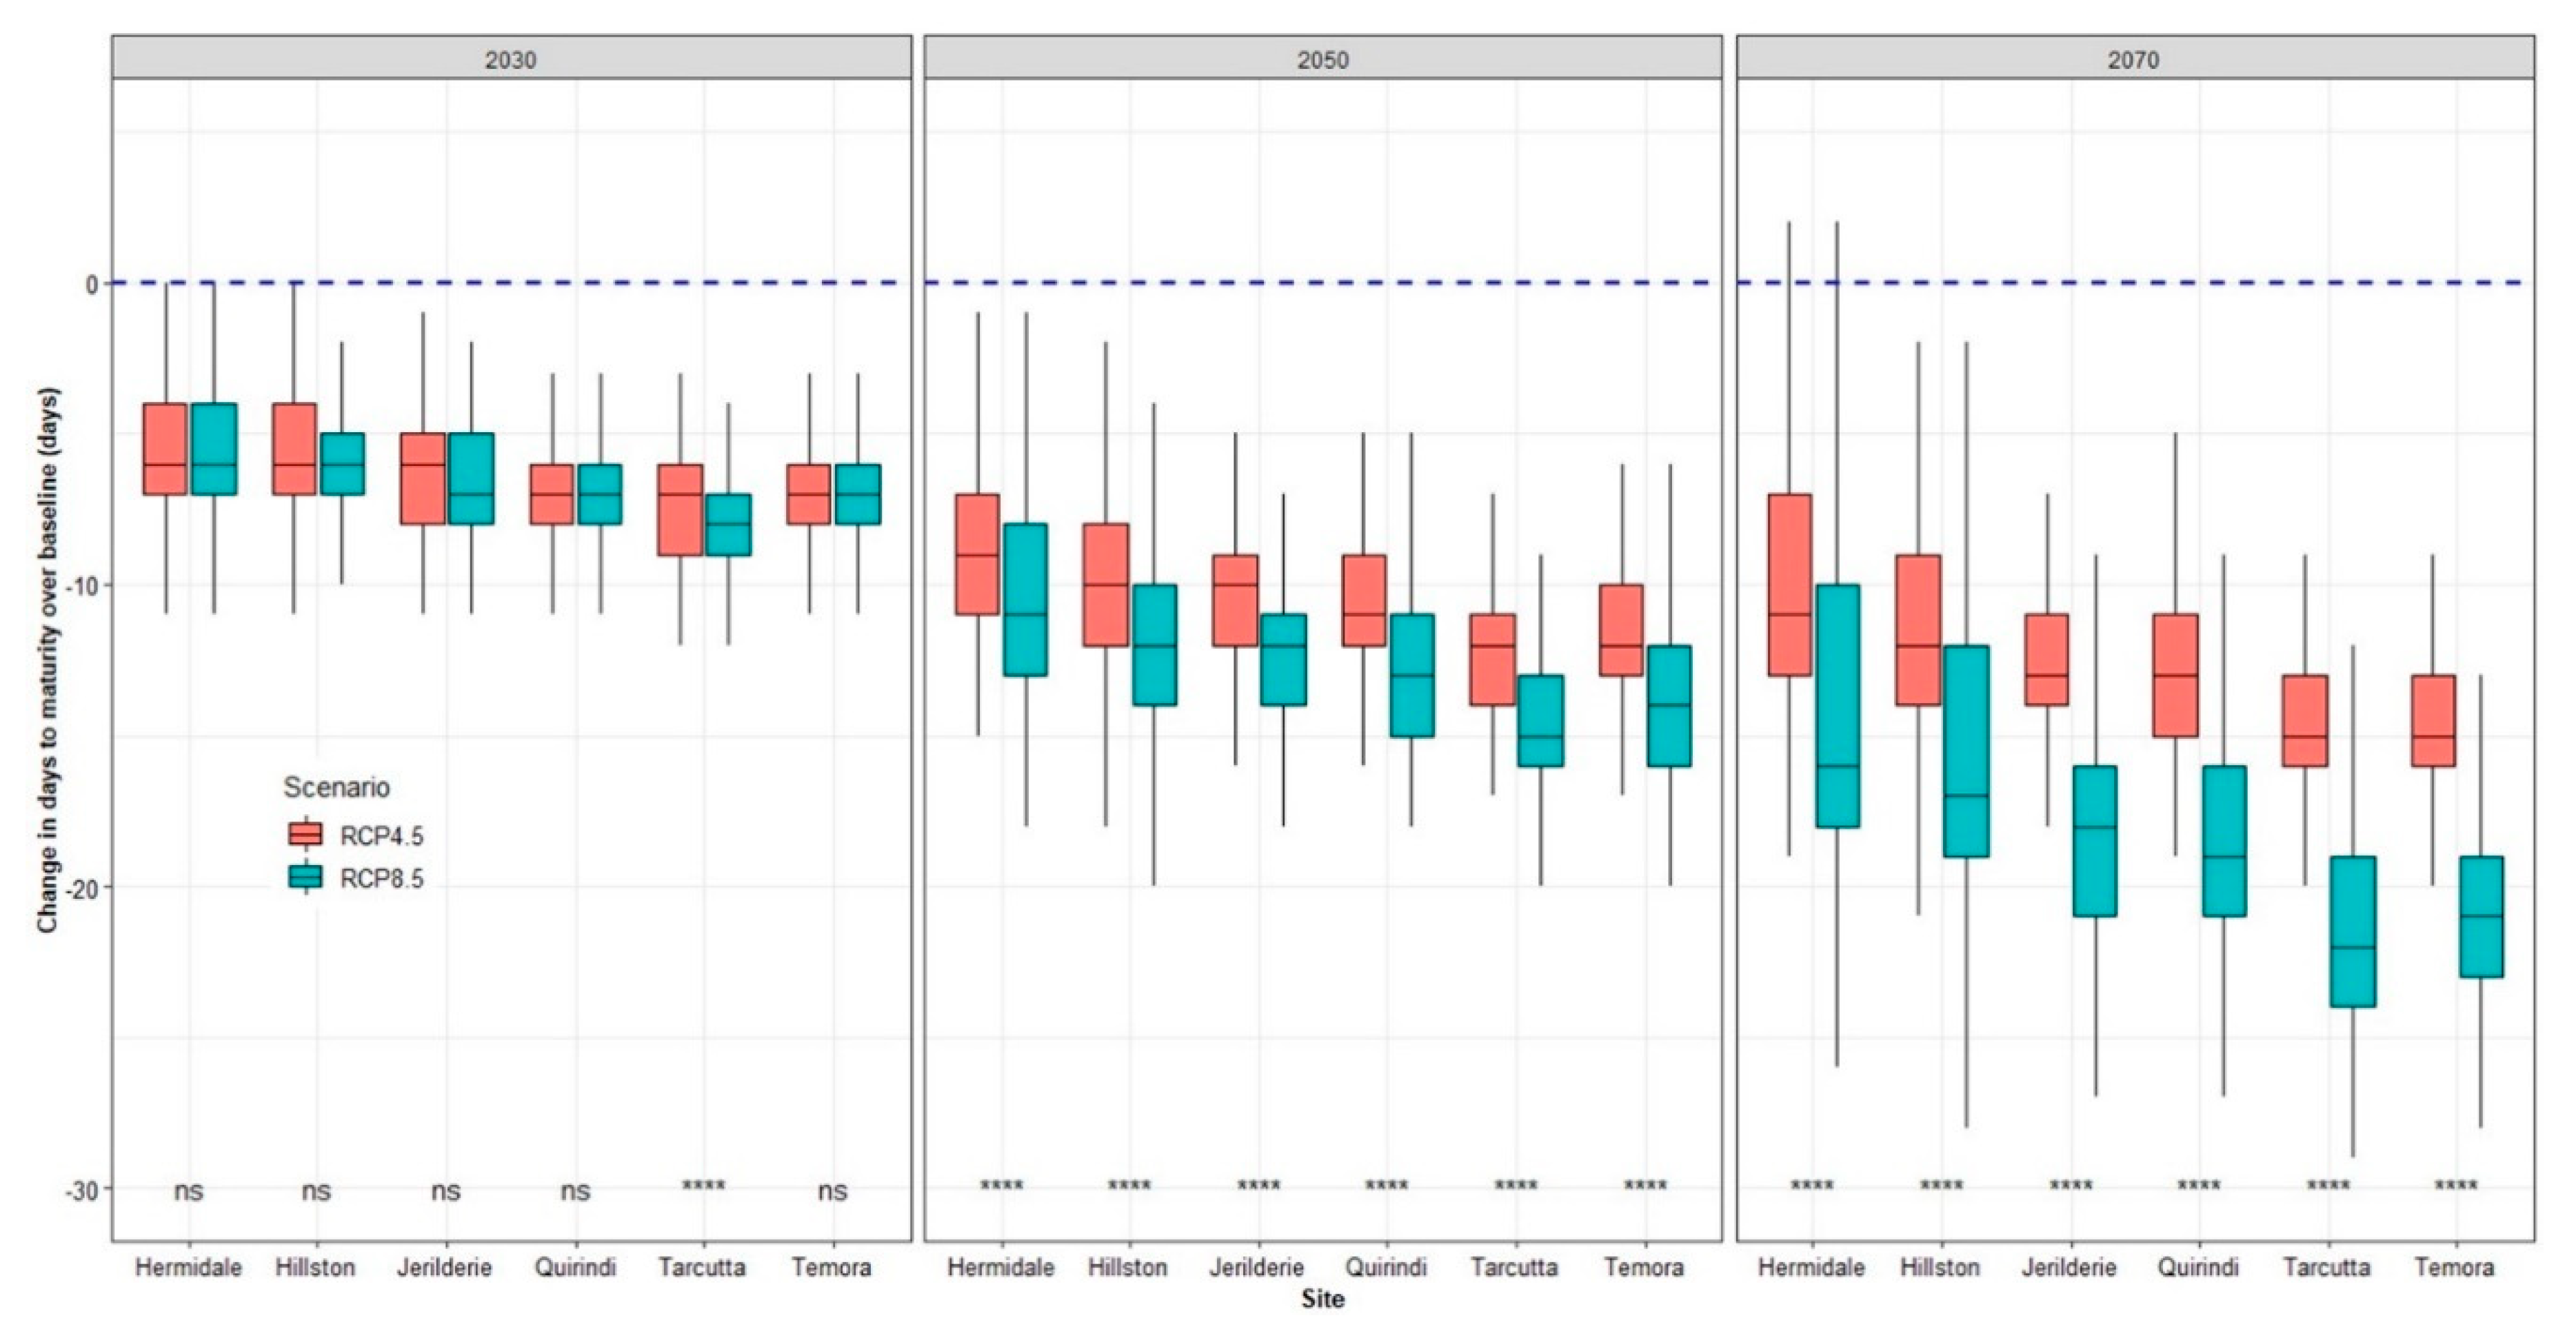Click the y-axis title text
2576x1329 pixels.
click(48, 660)
